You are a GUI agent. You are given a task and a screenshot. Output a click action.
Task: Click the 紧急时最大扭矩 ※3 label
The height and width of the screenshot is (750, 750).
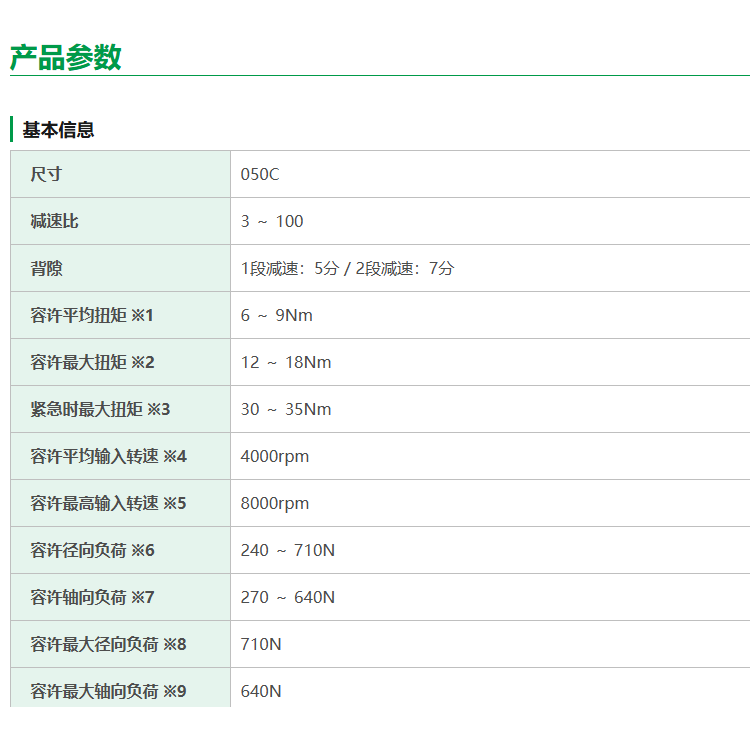coord(100,409)
